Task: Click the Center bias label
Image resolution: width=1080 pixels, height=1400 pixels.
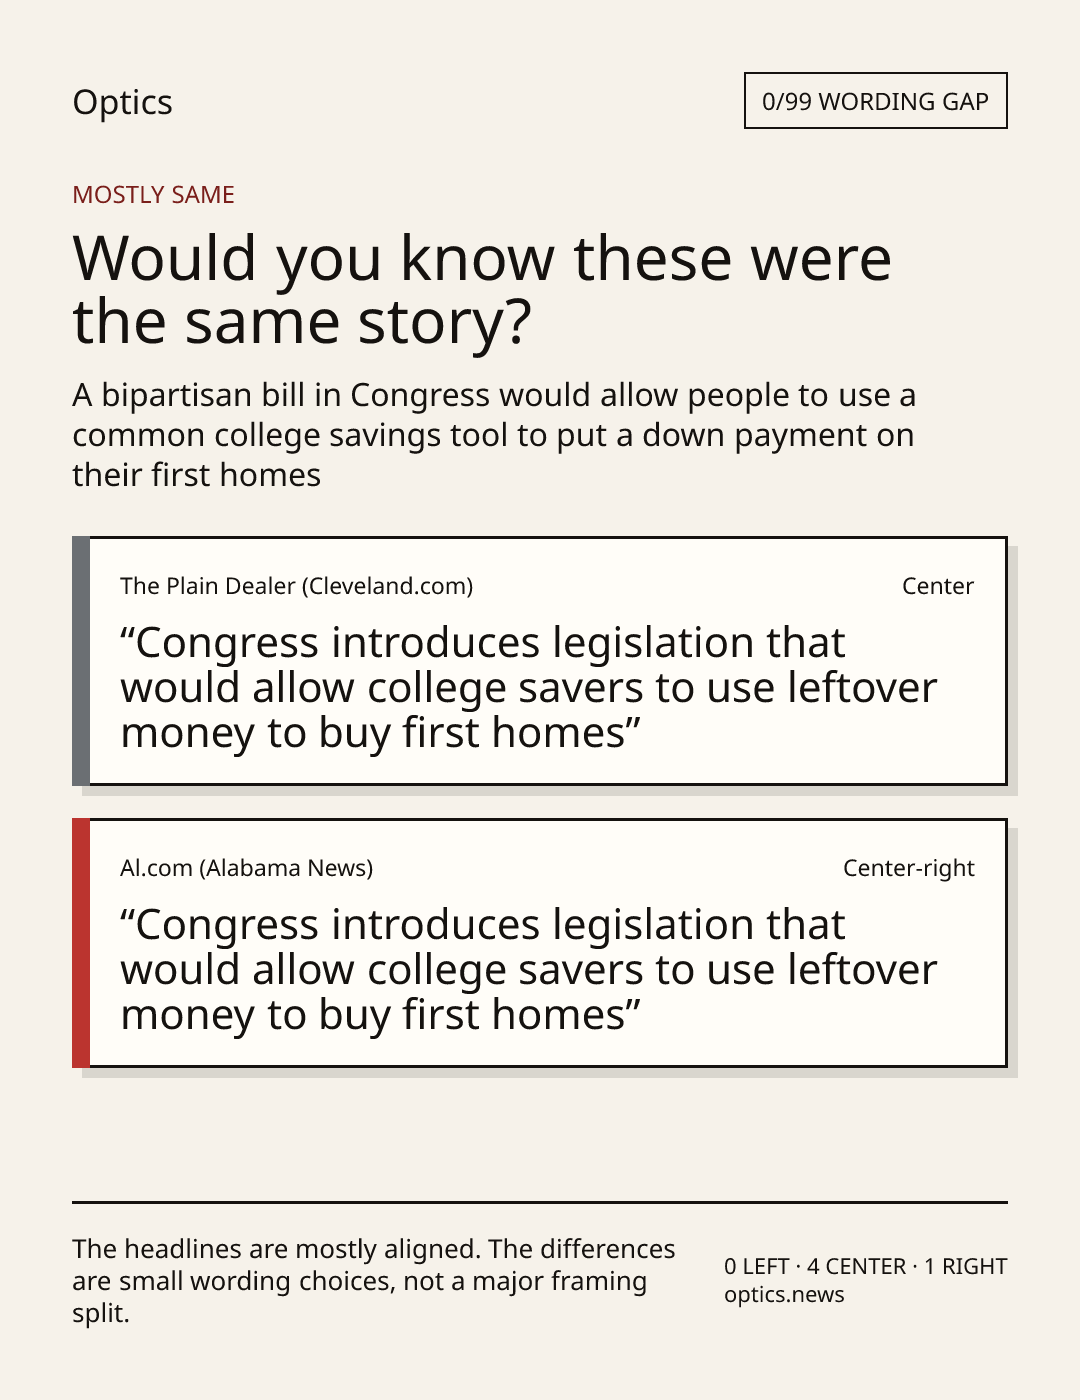Action: tap(937, 586)
